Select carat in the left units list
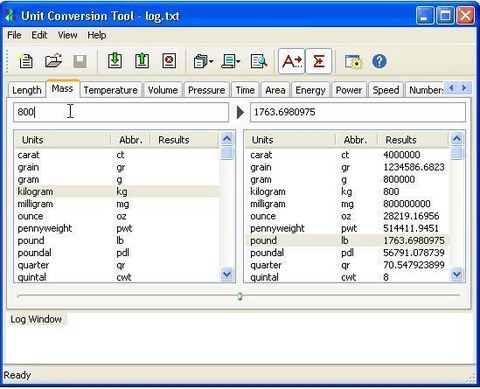 point(117,155)
